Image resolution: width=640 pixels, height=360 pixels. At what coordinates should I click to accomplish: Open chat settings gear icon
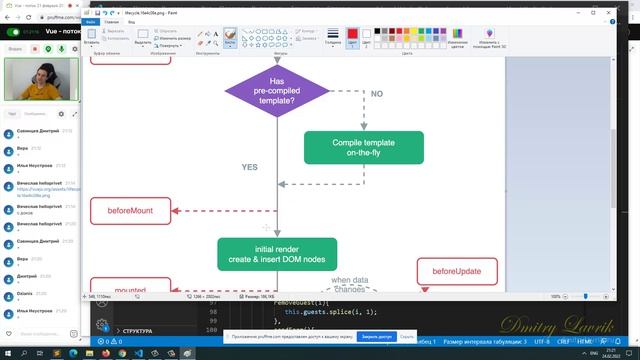pos(61,114)
